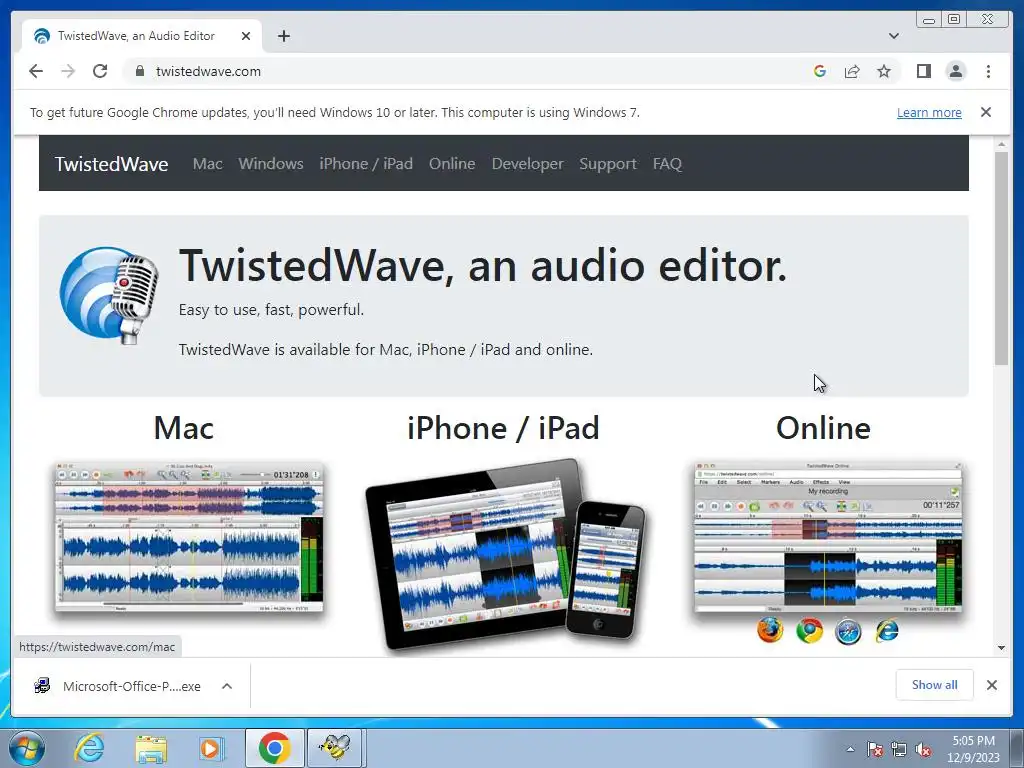Open the downloaded Microsoft-Office-P....exe file
Screen dimensions: 1024x768
pyautogui.click(x=118, y=686)
